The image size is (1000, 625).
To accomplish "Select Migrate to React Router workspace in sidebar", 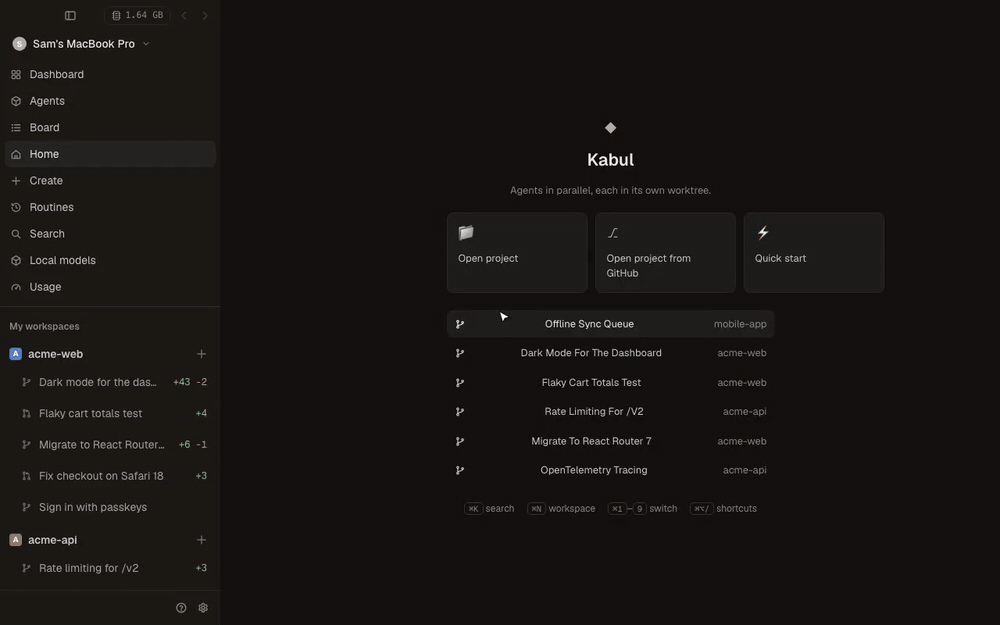I will [112, 445].
